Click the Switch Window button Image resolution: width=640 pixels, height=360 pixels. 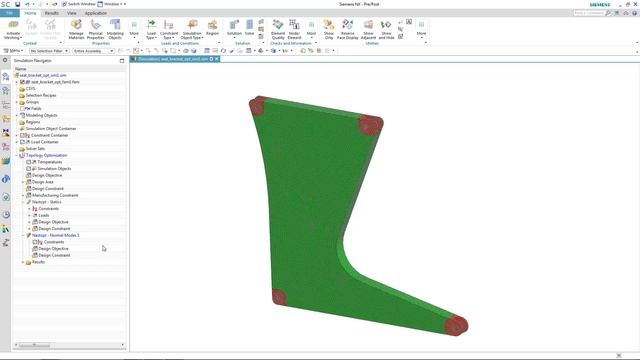pyautogui.click(x=78, y=4)
